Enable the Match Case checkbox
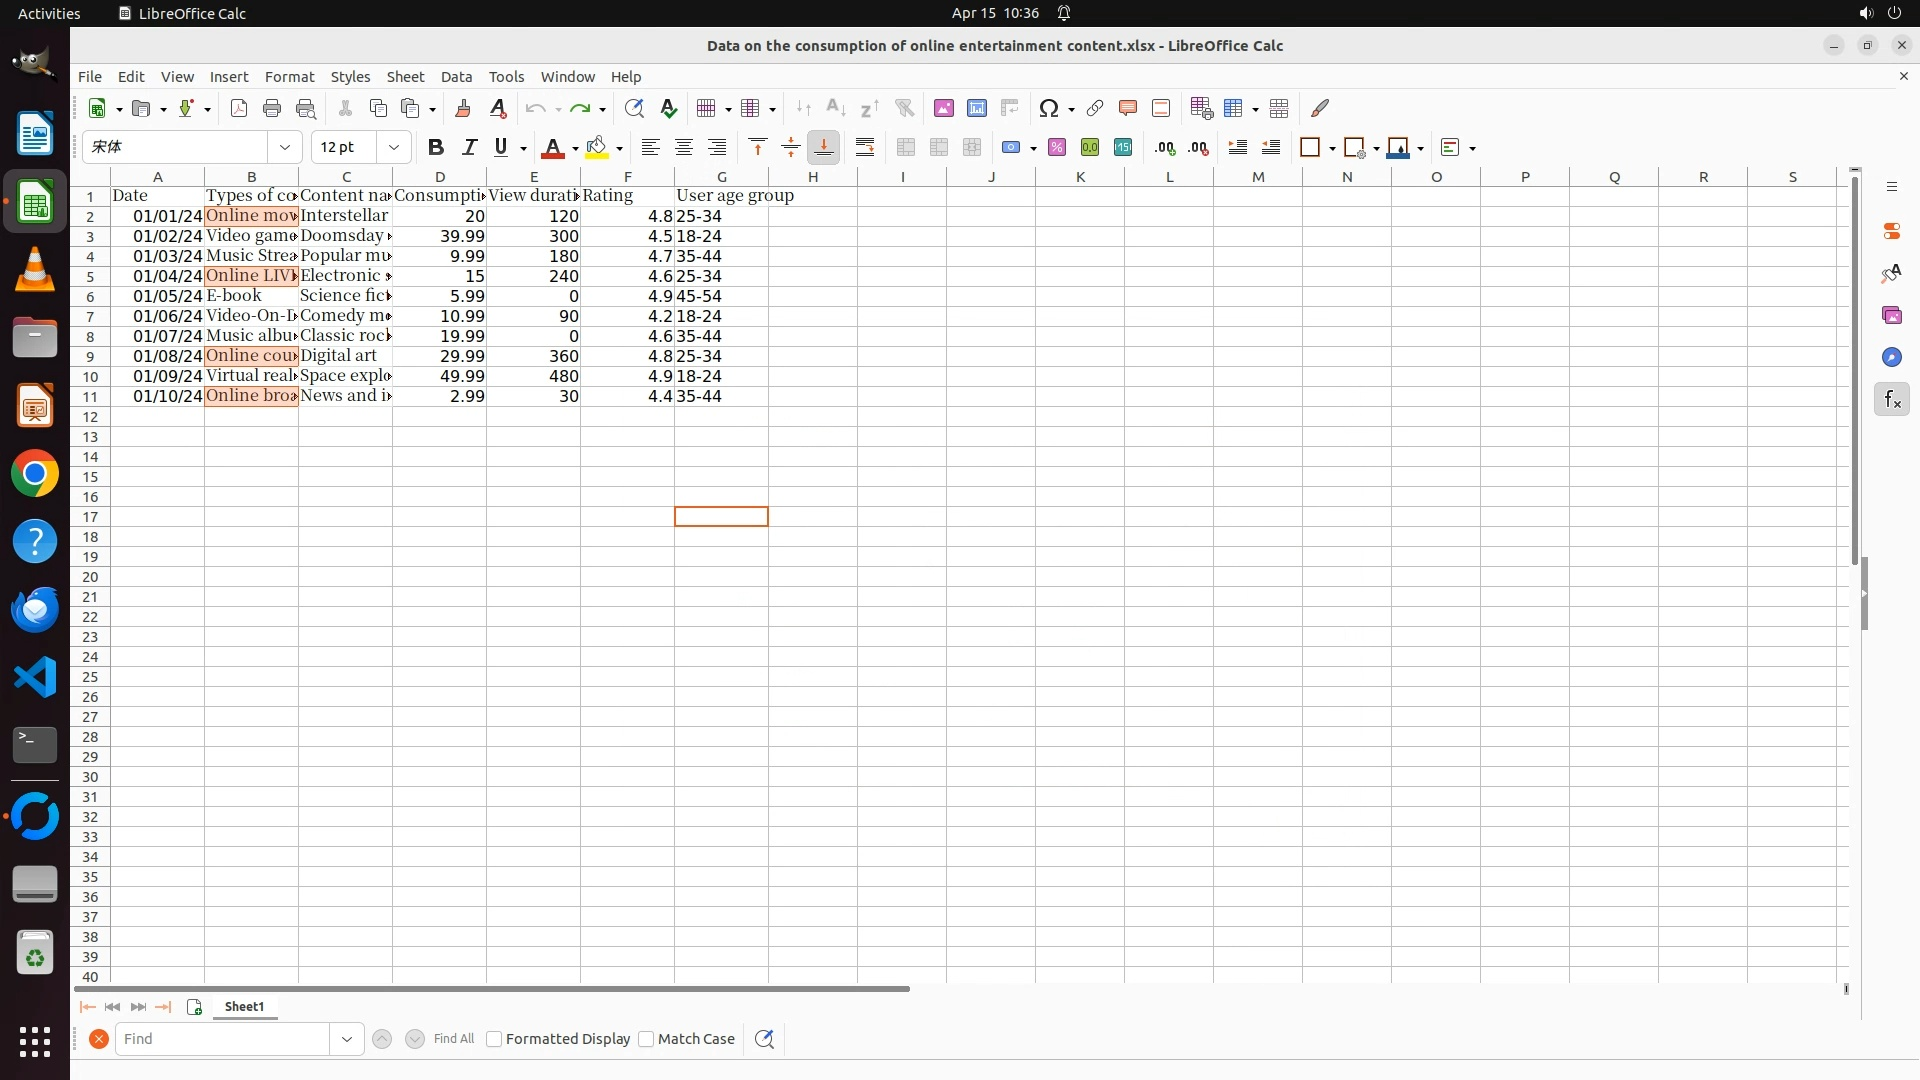Viewport: 1920px width, 1080px height. point(646,1039)
